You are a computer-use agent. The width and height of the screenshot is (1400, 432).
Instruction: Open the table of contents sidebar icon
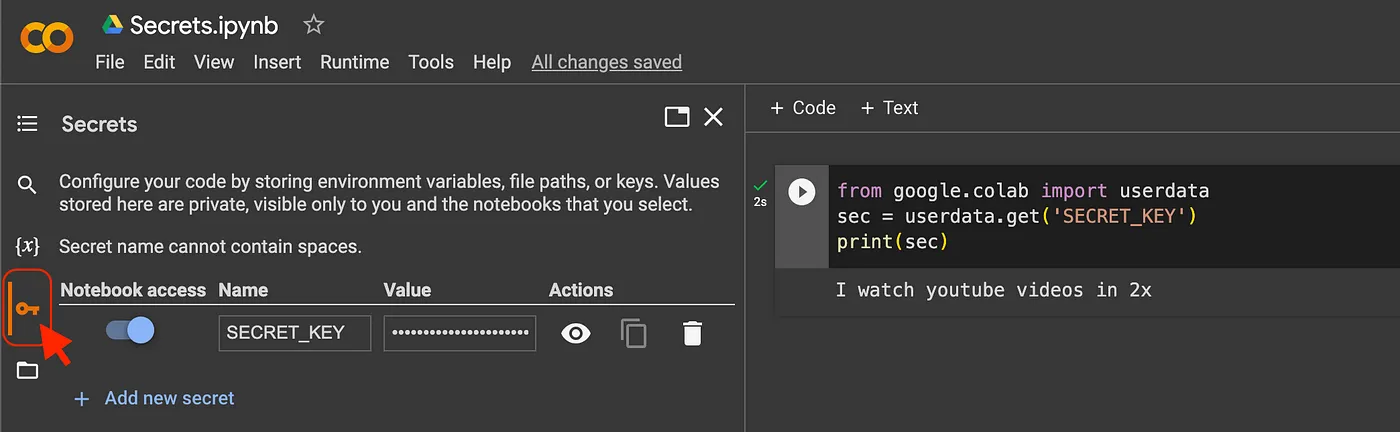click(x=27, y=124)
